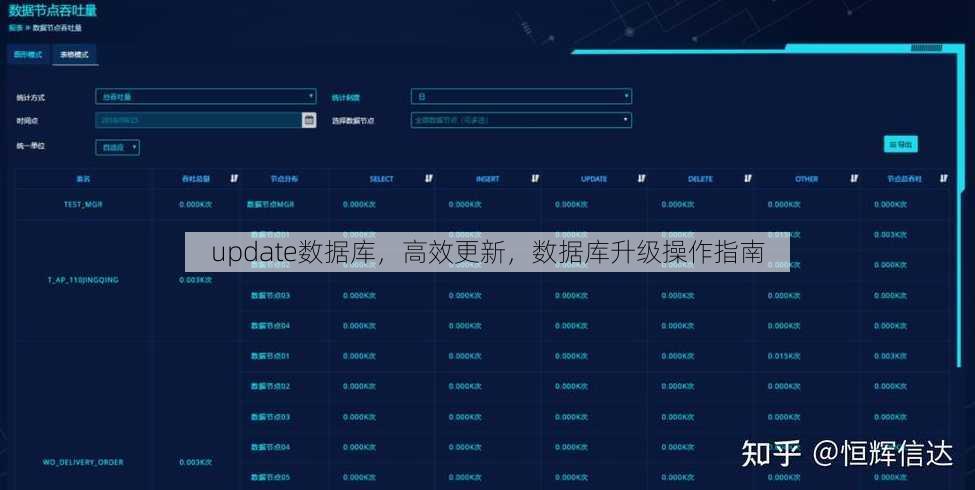Sort by 节点总吞吐 column using sort icon
975x490 pixels.
(943, 178)
